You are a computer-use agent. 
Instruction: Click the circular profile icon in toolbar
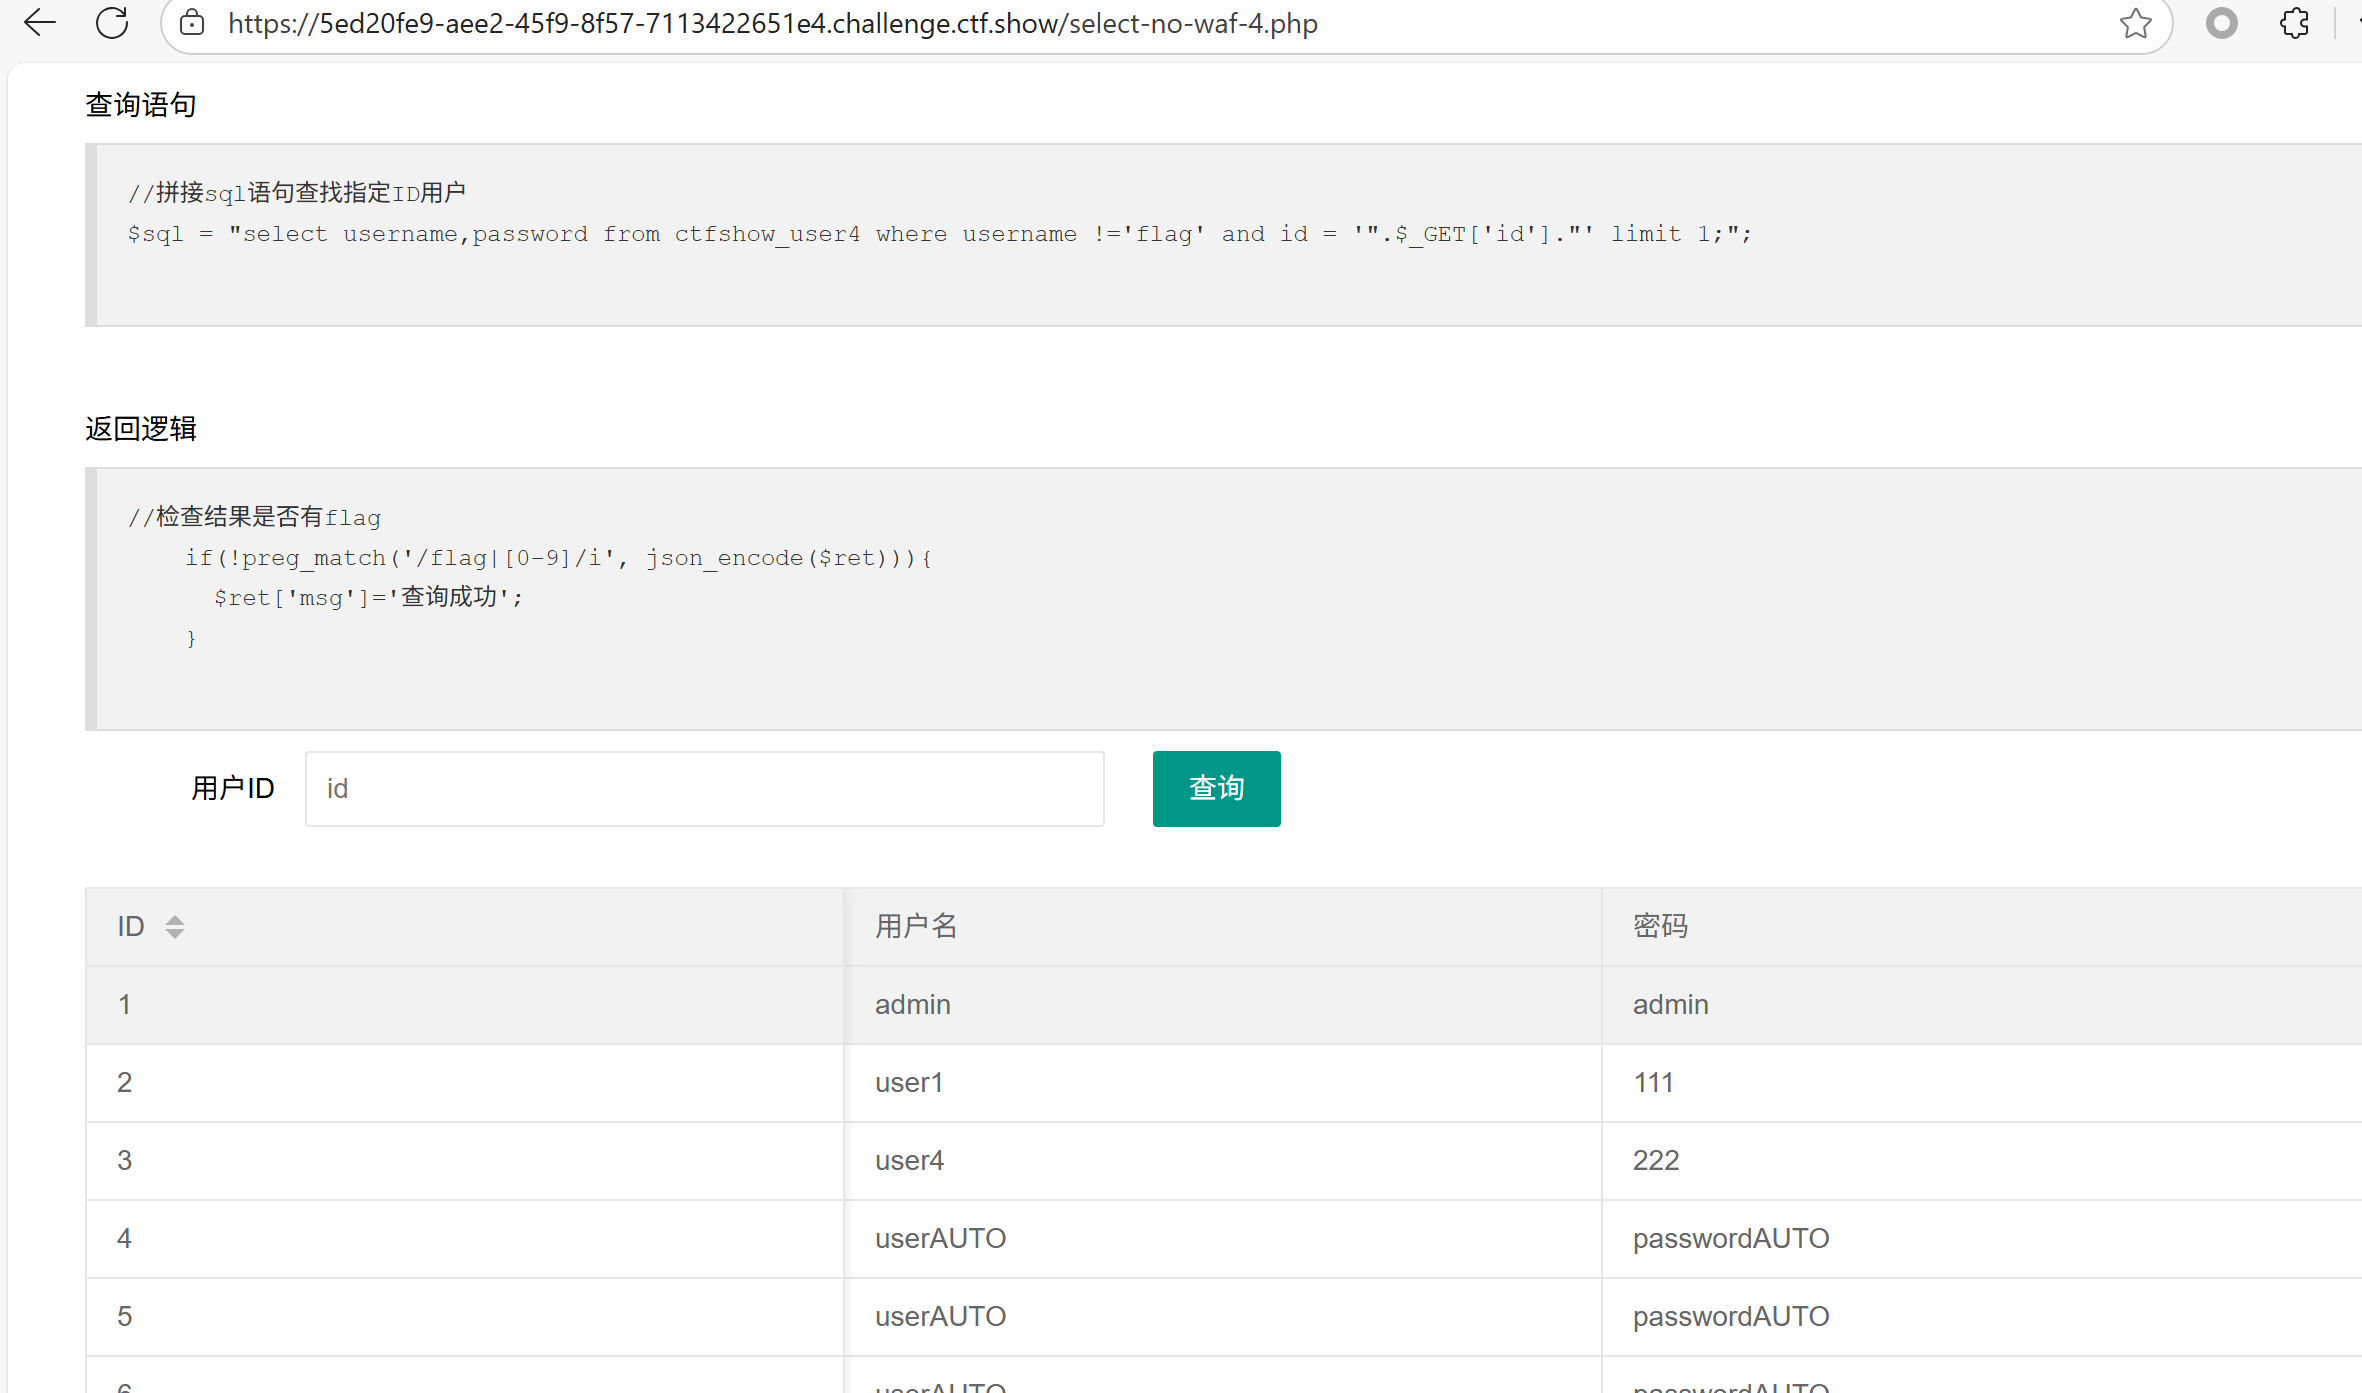pyautogui.click(x=2221, y=23)
